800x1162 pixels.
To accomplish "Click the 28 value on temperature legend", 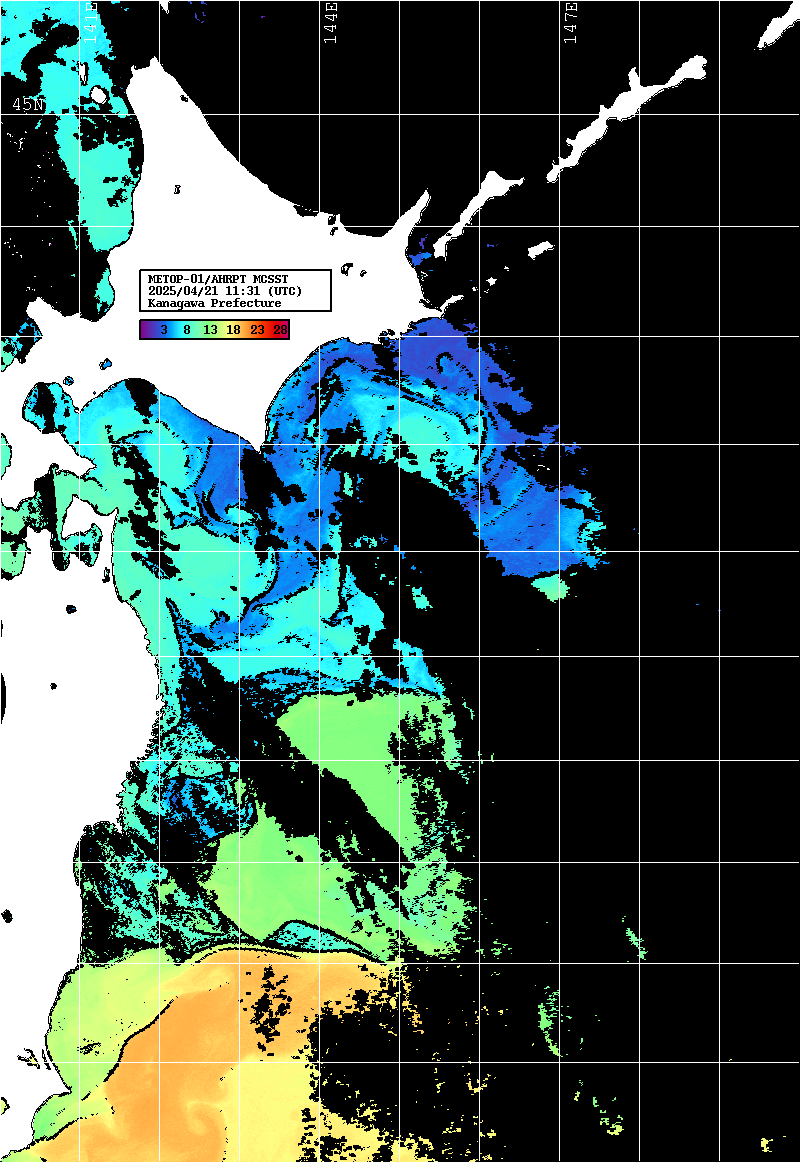I will coord(280,330).
